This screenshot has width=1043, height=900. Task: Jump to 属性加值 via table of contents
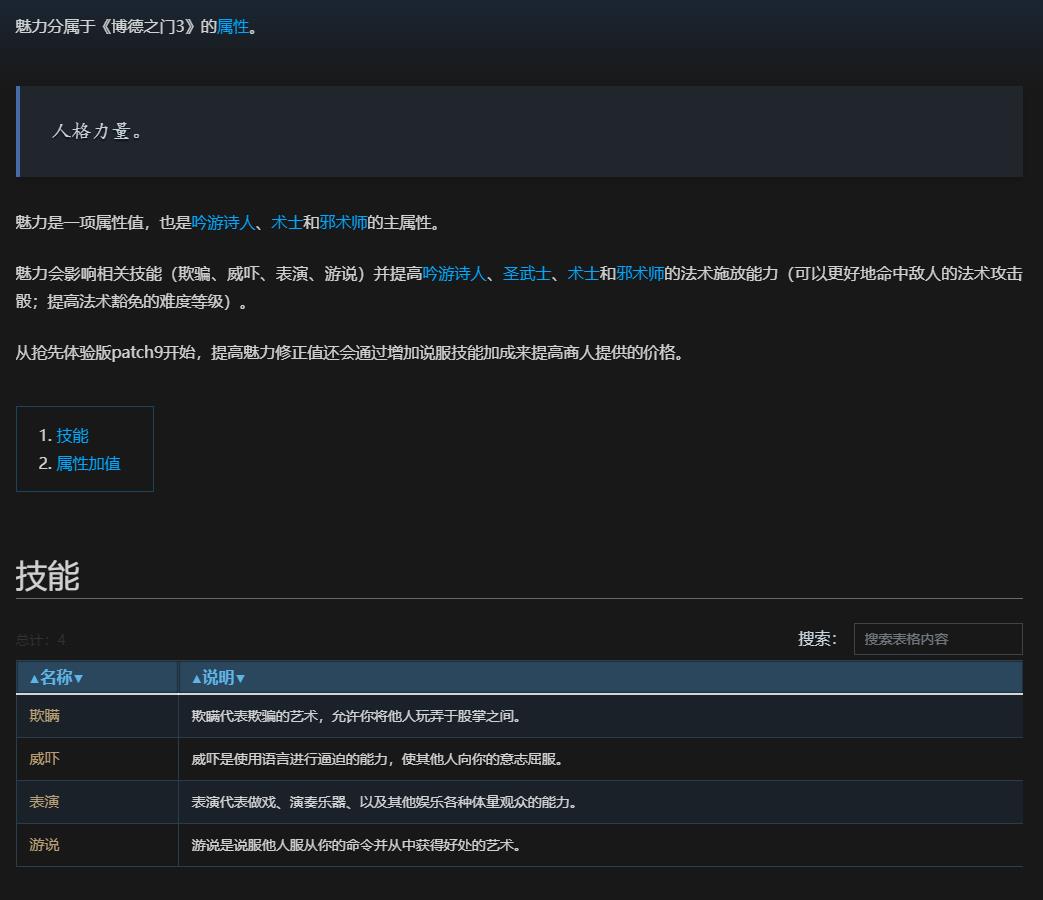point(88,463)
